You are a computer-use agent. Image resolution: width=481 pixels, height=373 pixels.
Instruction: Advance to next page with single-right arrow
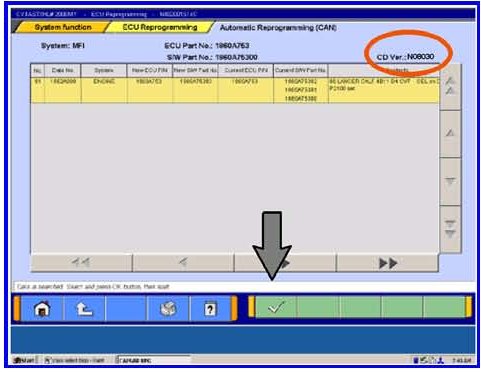pyautogui.click(x=285, y=263)
